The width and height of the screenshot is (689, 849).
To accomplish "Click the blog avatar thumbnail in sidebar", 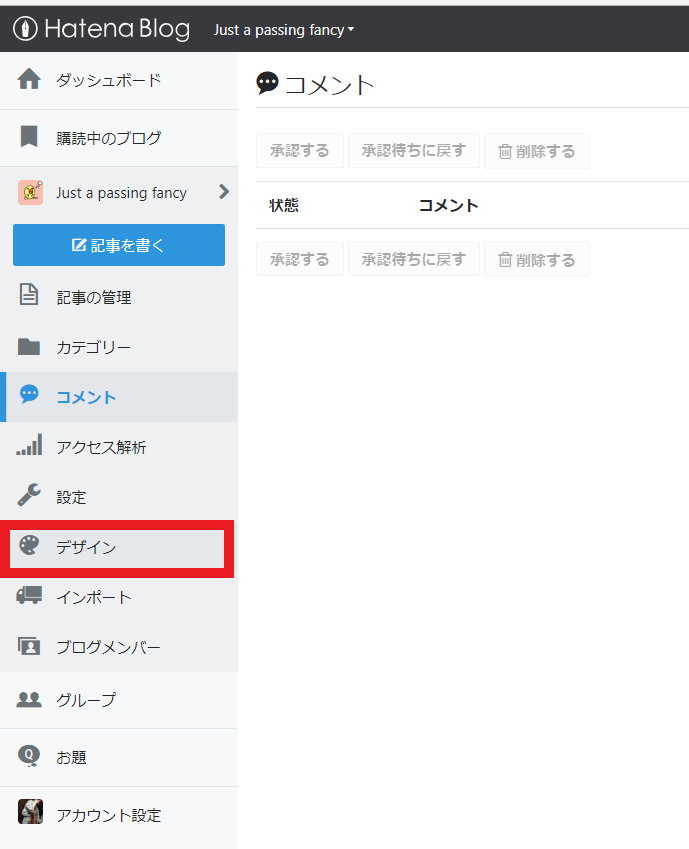I will pyautogui.click(x=30, y=192).
